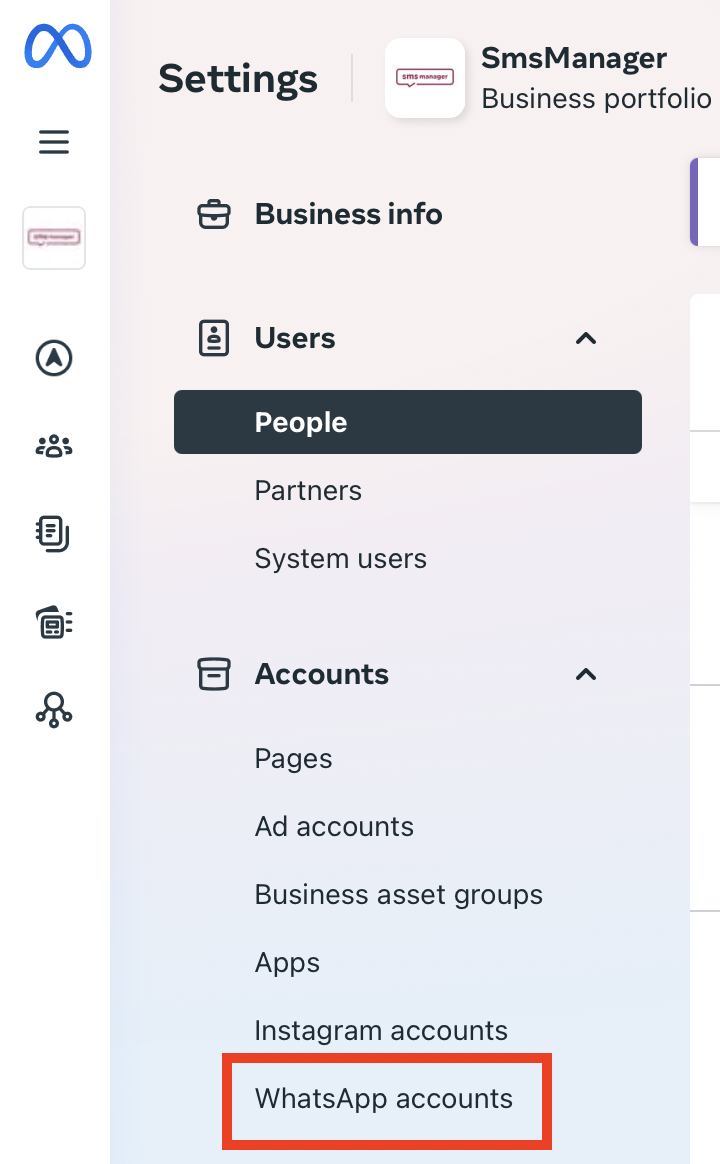The image size is (720, 1164).
Task: Open the Business info settings
Action: pos(348,214)
